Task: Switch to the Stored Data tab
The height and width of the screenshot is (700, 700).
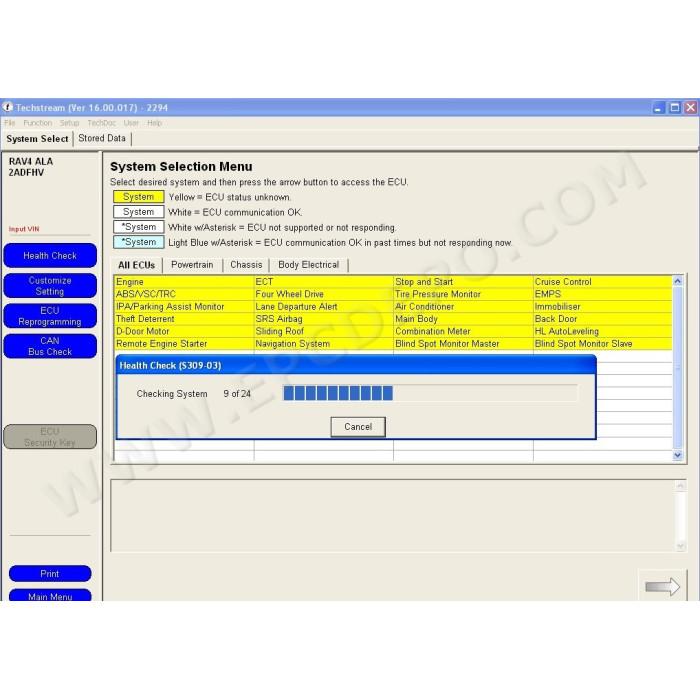Action: point(102,138)
